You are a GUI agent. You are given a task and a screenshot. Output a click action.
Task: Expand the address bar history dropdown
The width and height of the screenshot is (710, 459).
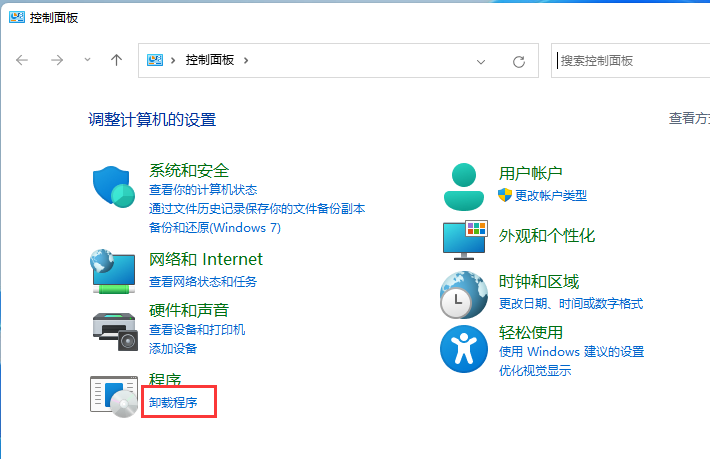click(481, 62)
